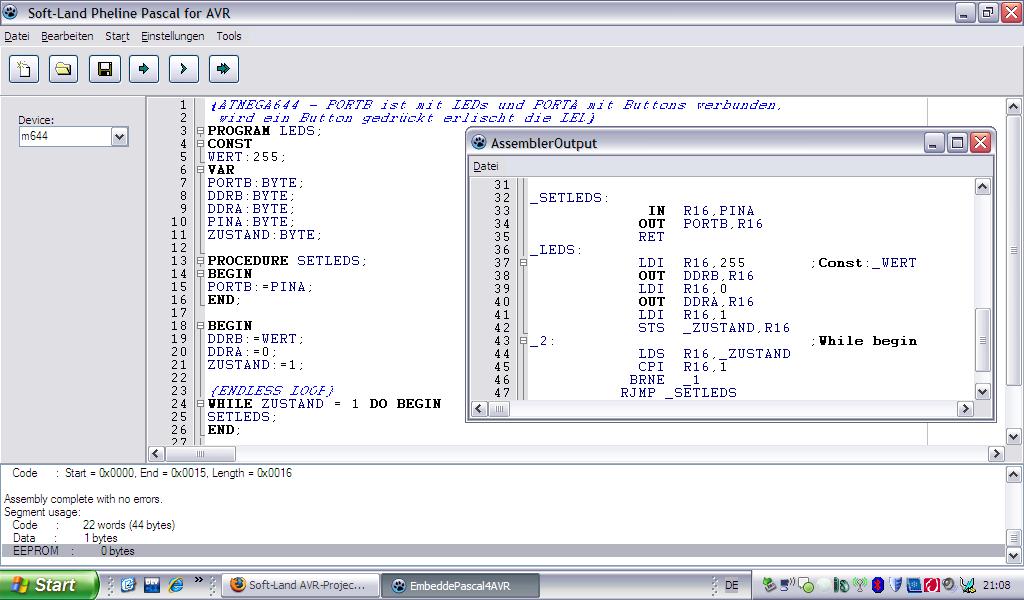Click scroll down arrow of code editor
The width and height of the screenshot is (1024, 600).
pos(1013,437)
